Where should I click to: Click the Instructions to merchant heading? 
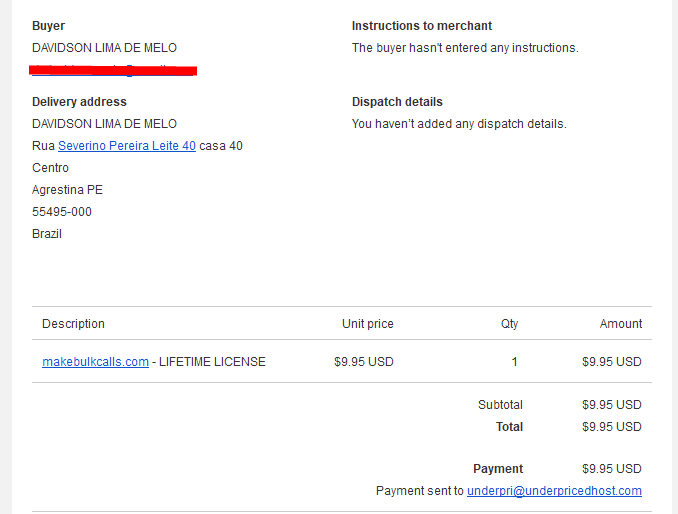422,26
